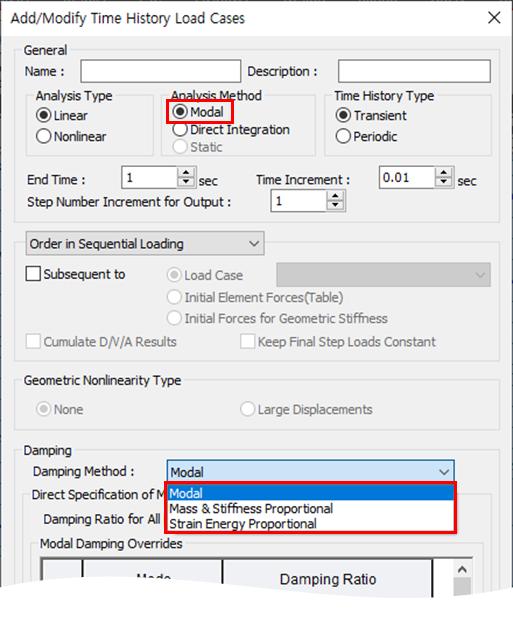The height and width of the screenshot is (632, 513).
Task: Select Modal analysis method radio
Action: click(x=198, y=112)
